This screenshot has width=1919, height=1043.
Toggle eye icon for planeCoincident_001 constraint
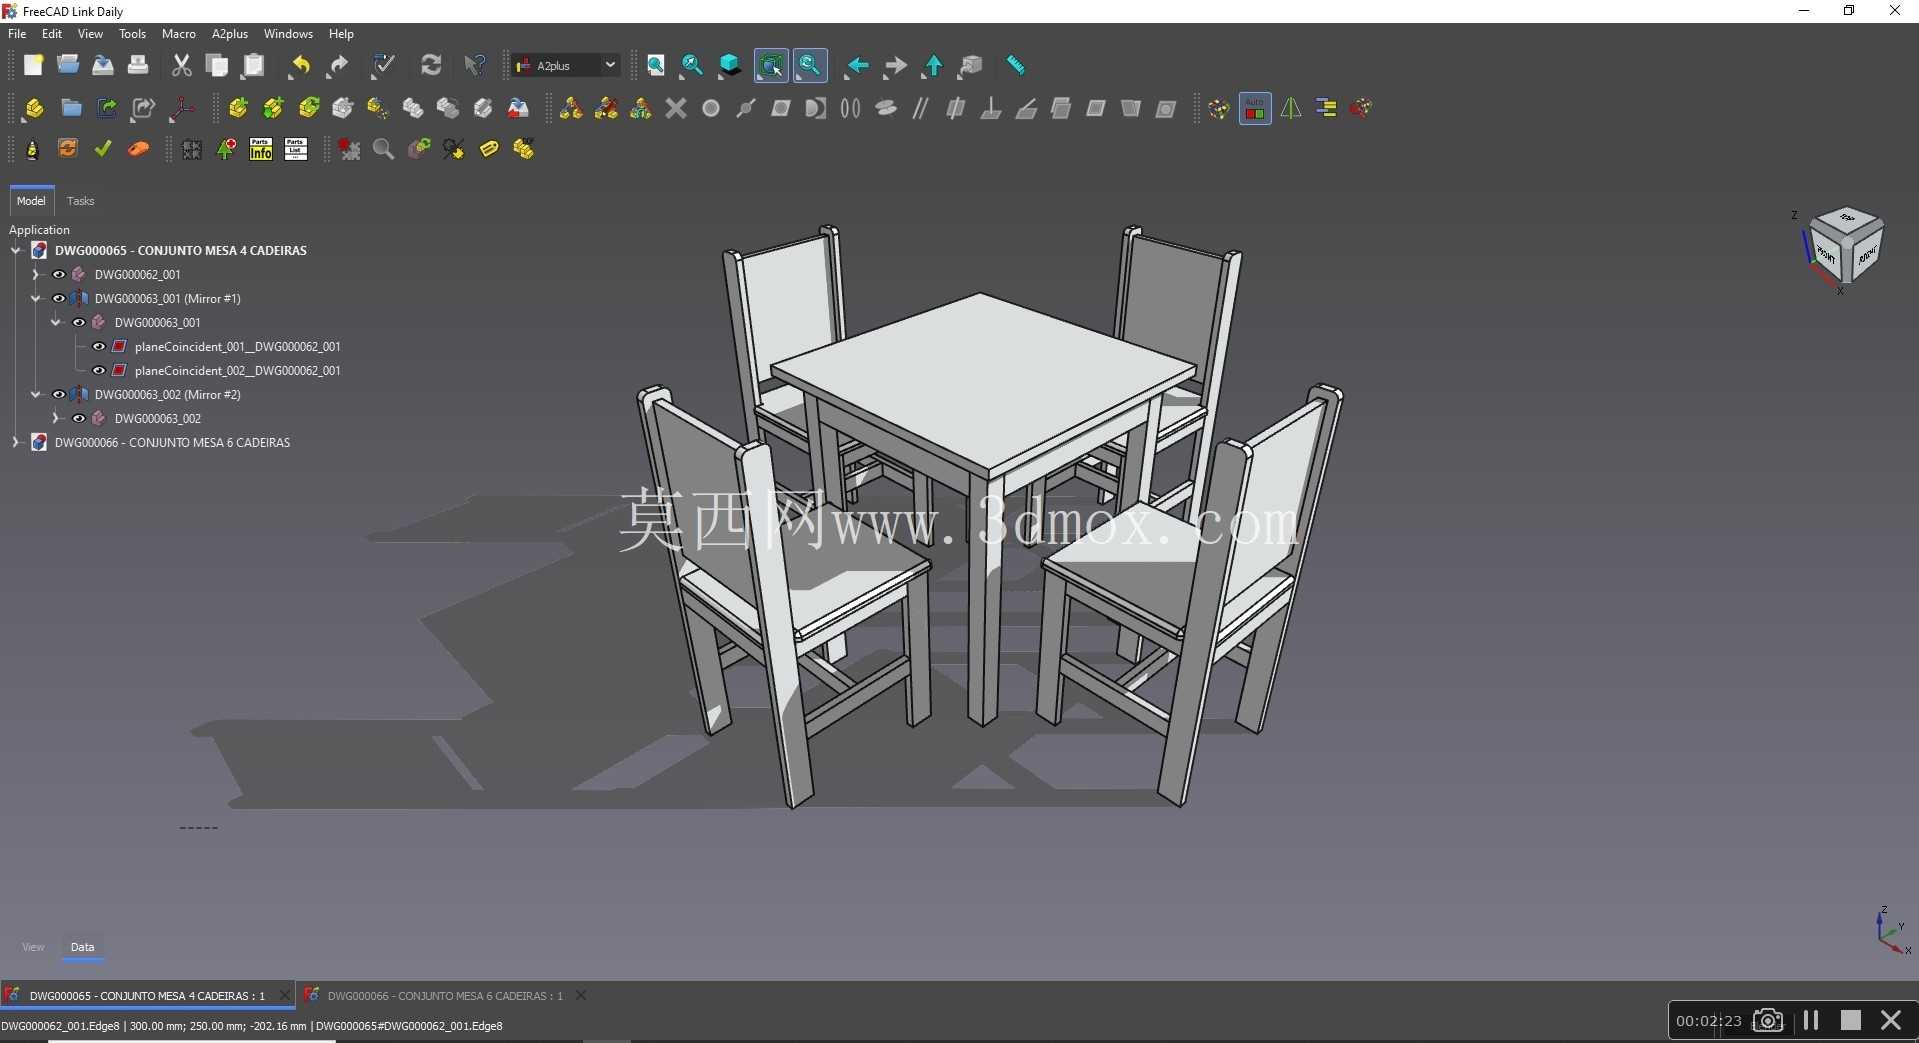(x=99, y=346)
